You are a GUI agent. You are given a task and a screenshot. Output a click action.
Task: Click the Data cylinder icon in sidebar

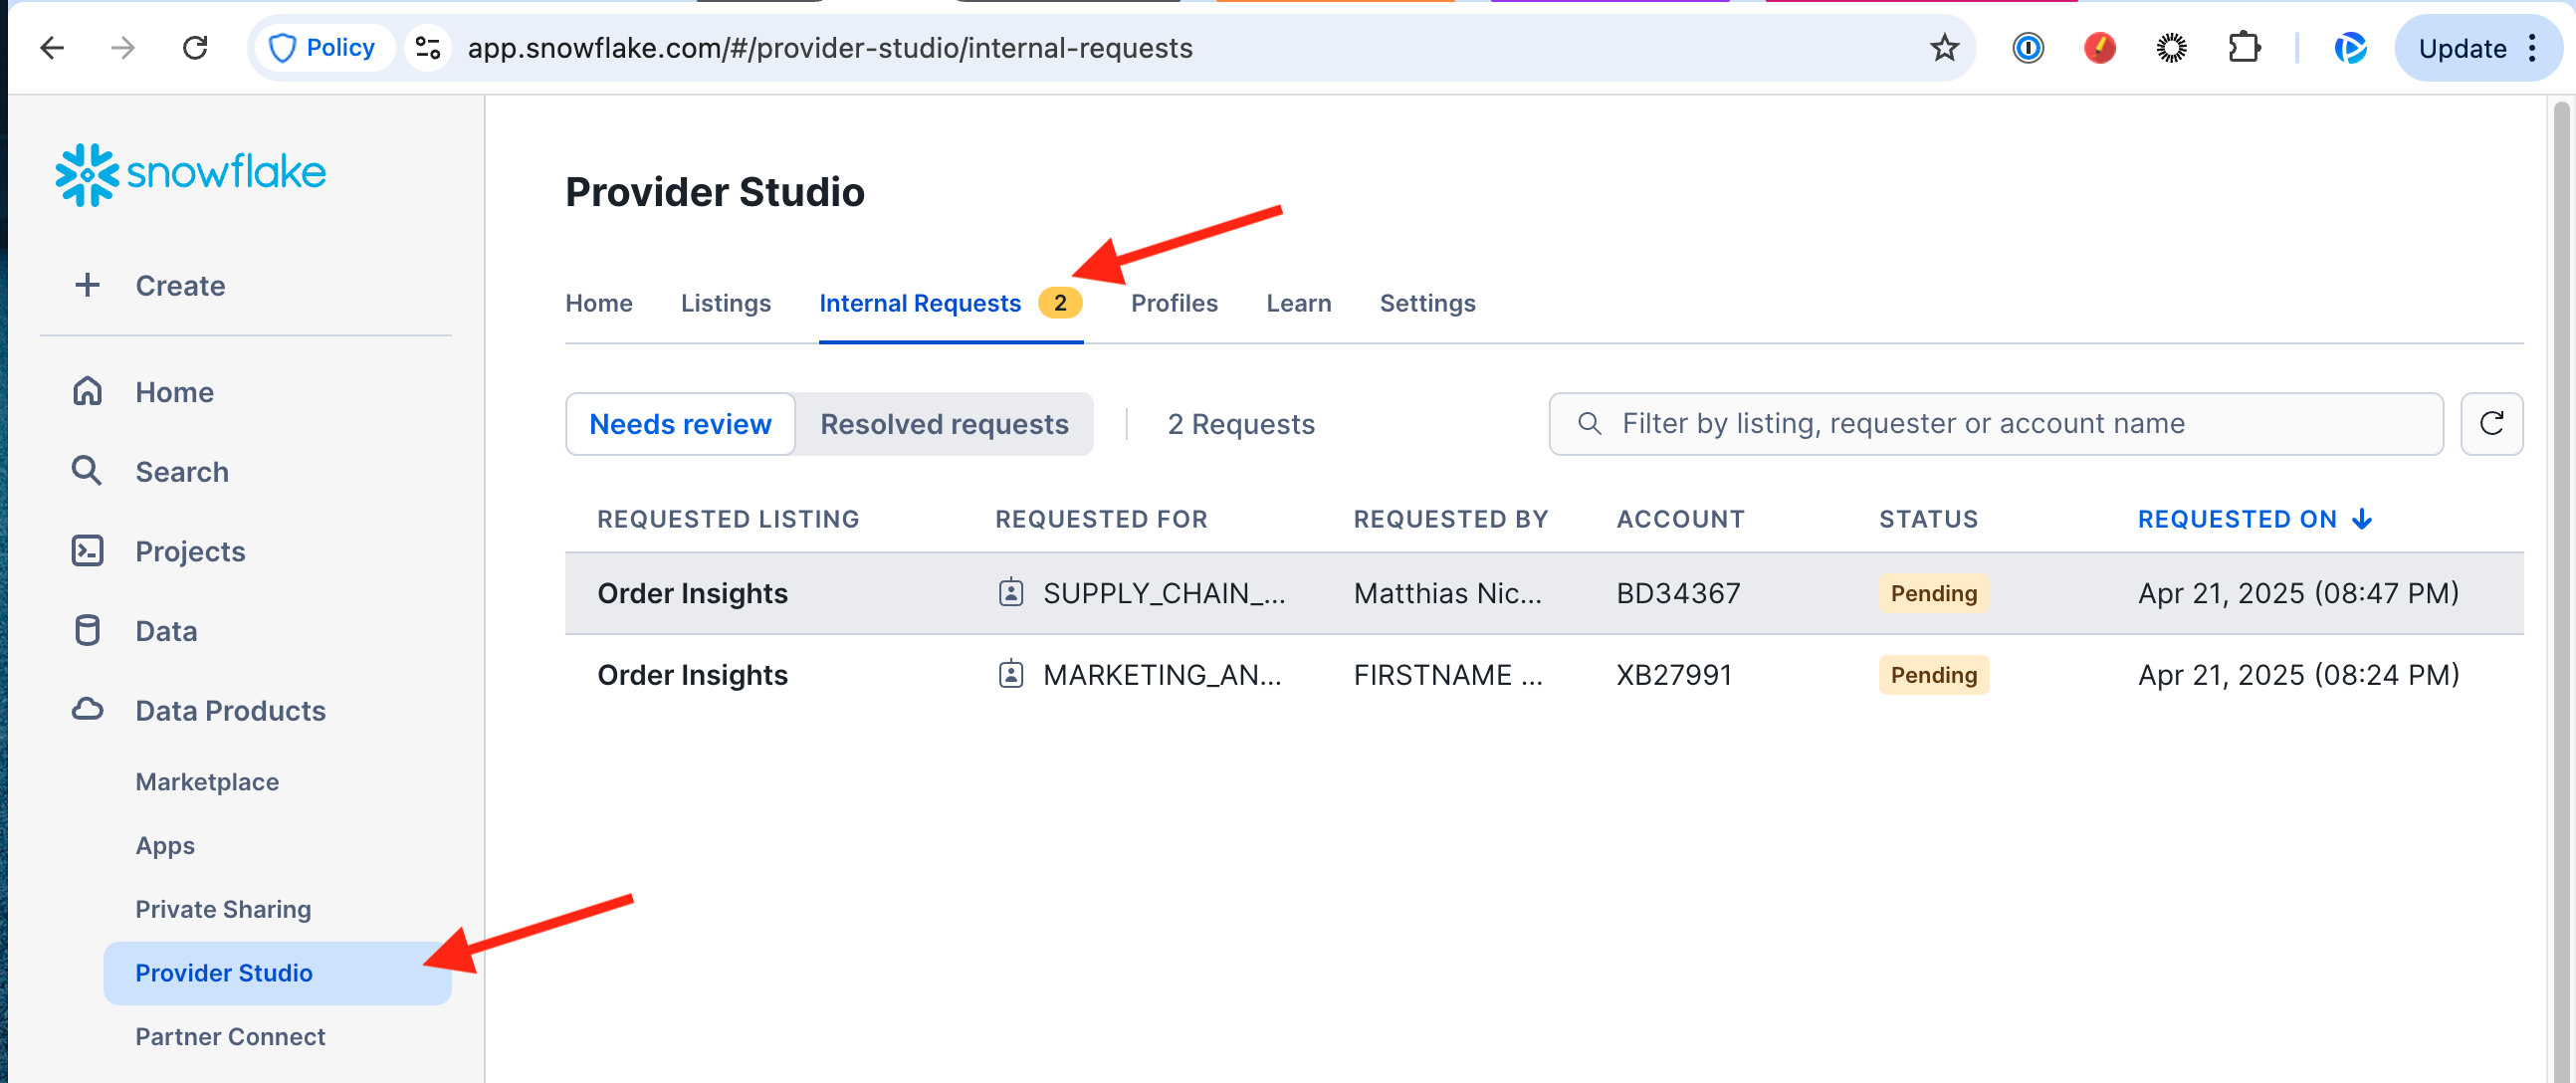[x=87, y=630]
